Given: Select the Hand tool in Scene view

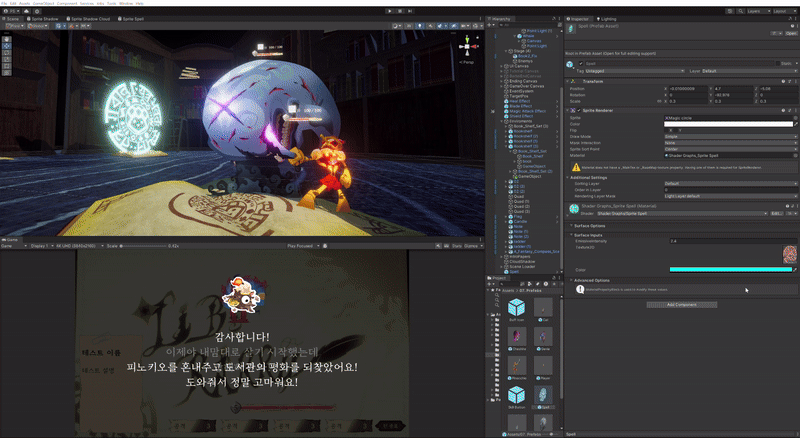Looking at the screenshot, I should [7, 39].
